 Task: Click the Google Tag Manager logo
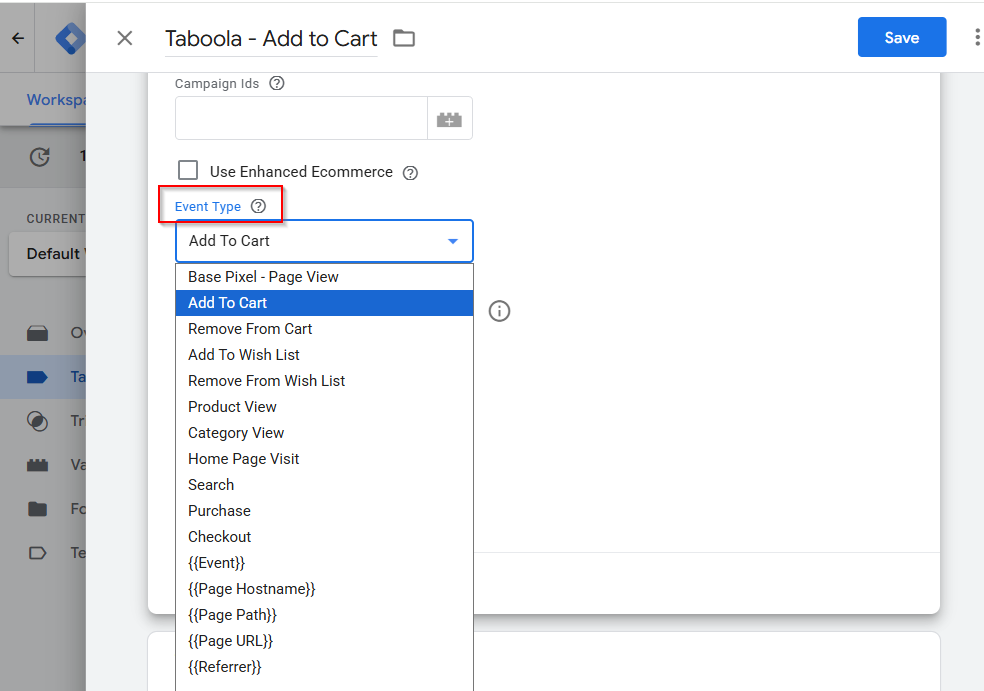tap(70, 39)
